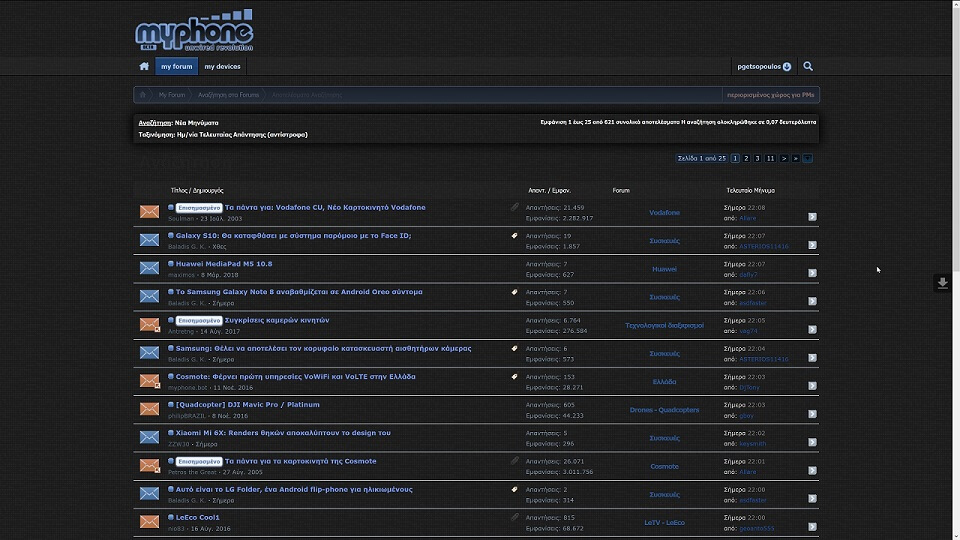Go to results page 2
The width and height of the screenshot is (960, 540).
pos(746,159)
